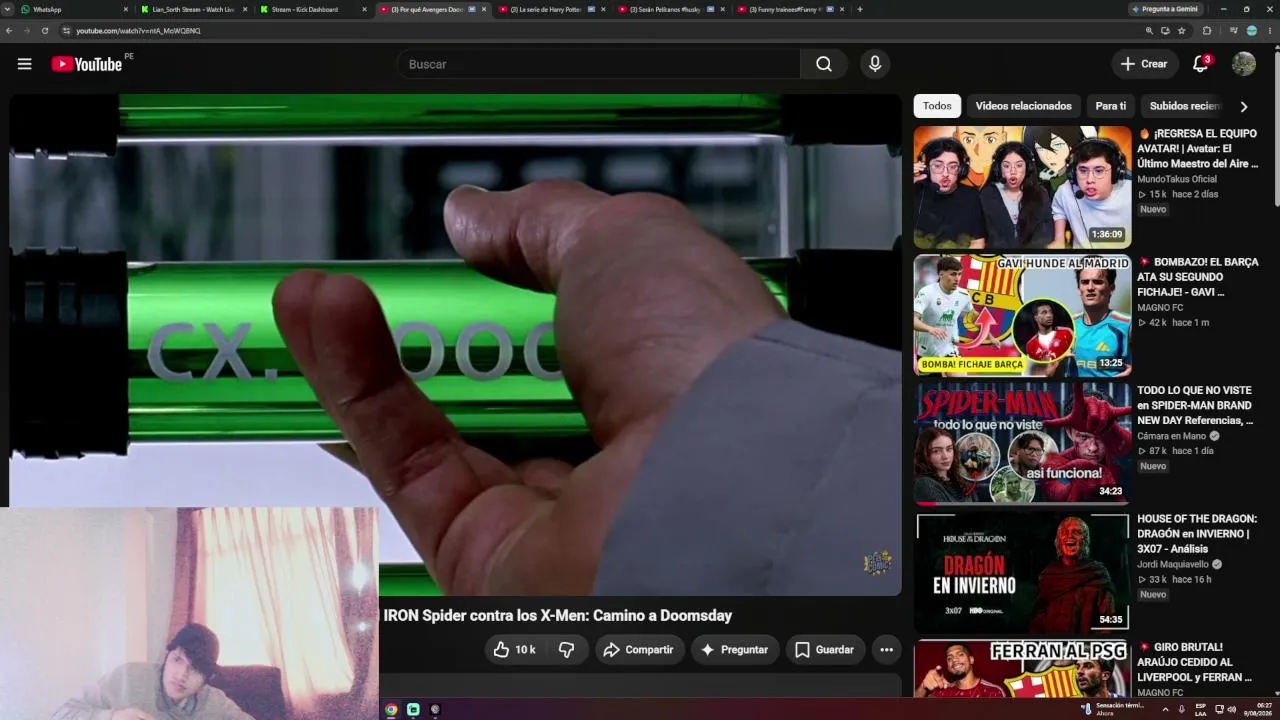Close the Stream - Kick Dashboard tab
1280x720 pixels.
(x=364, y=9)
